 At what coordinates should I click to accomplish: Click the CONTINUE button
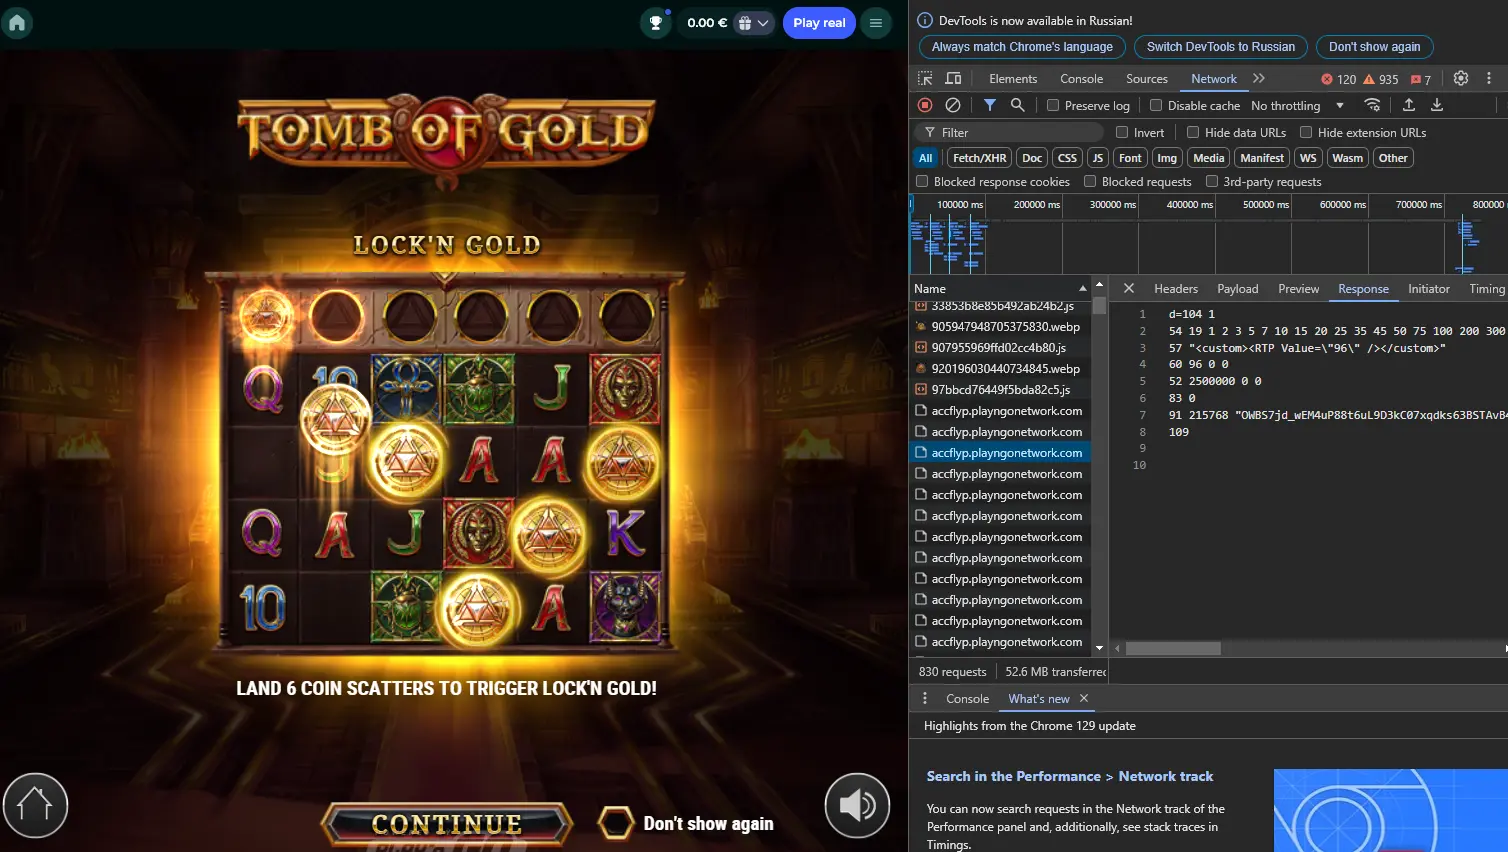click(x=447, y=824)
